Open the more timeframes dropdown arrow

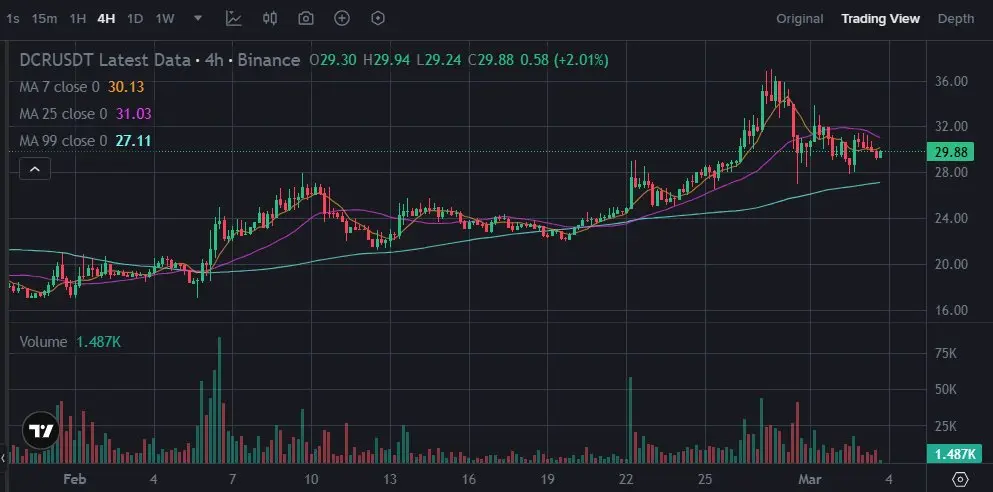tap(198, 18)
